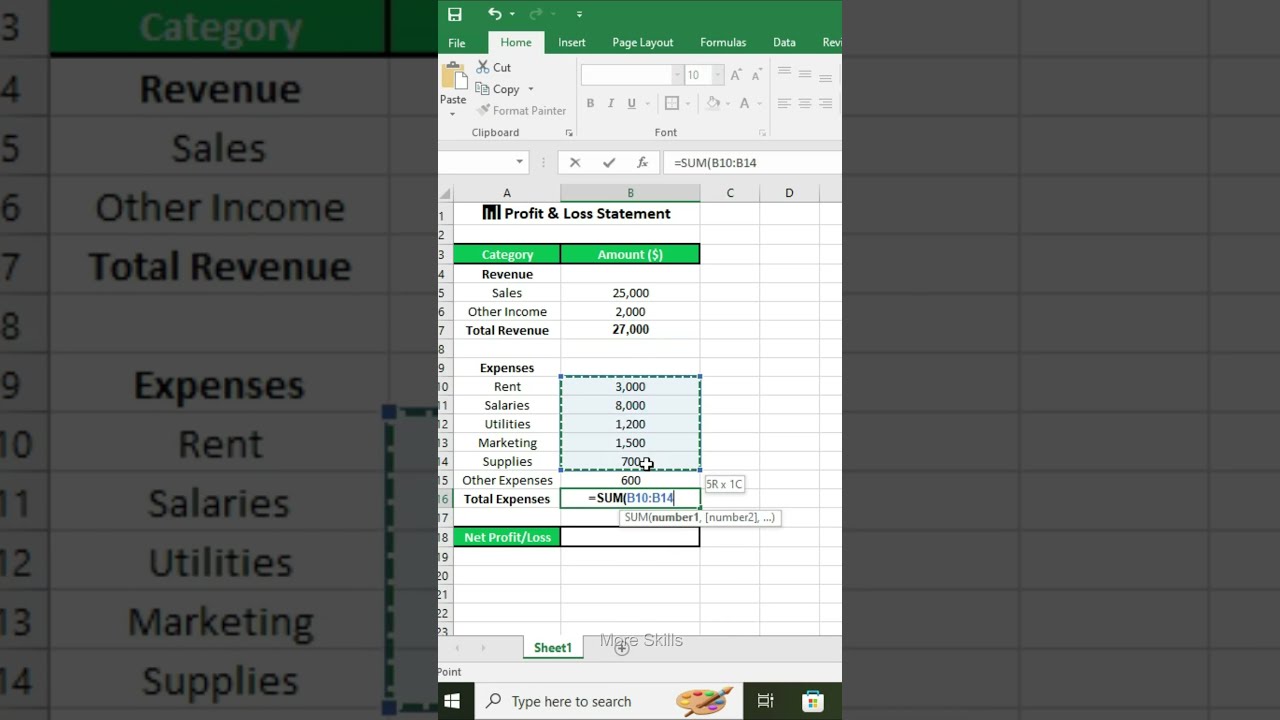Click the Salaries 8,000 cell
Screen dimensions: 1280x720
630,405
